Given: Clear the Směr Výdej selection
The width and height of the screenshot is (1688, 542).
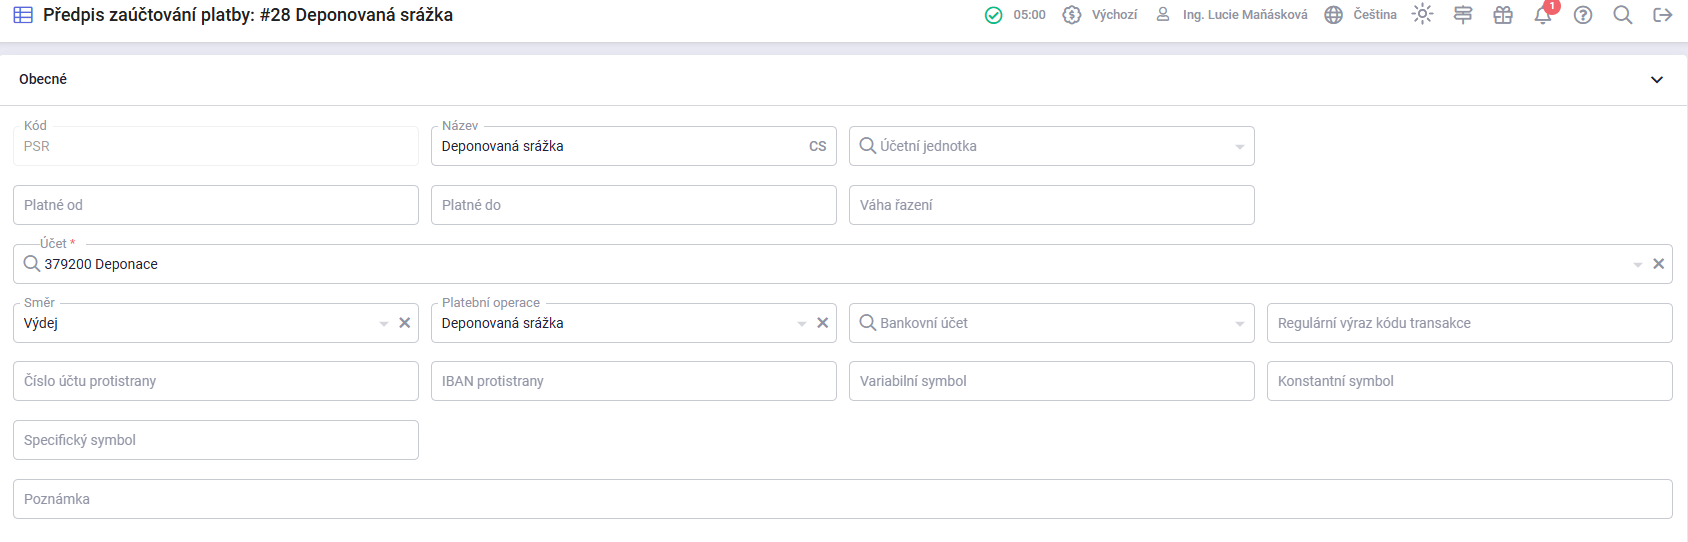Looking at the screenshot, I should point(405,323).
